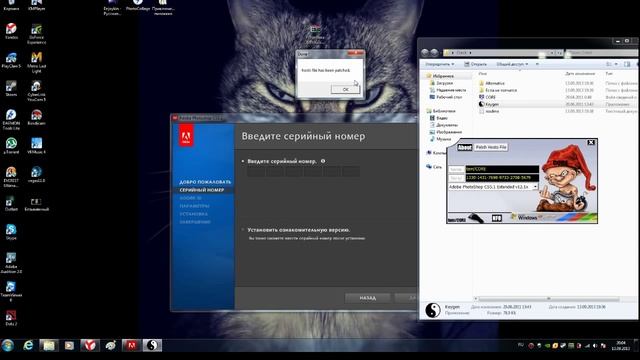The width and height of the screenshot is (640, 360).
Task: Select the readme file in the file list
Action: click(x=492, y=111)
